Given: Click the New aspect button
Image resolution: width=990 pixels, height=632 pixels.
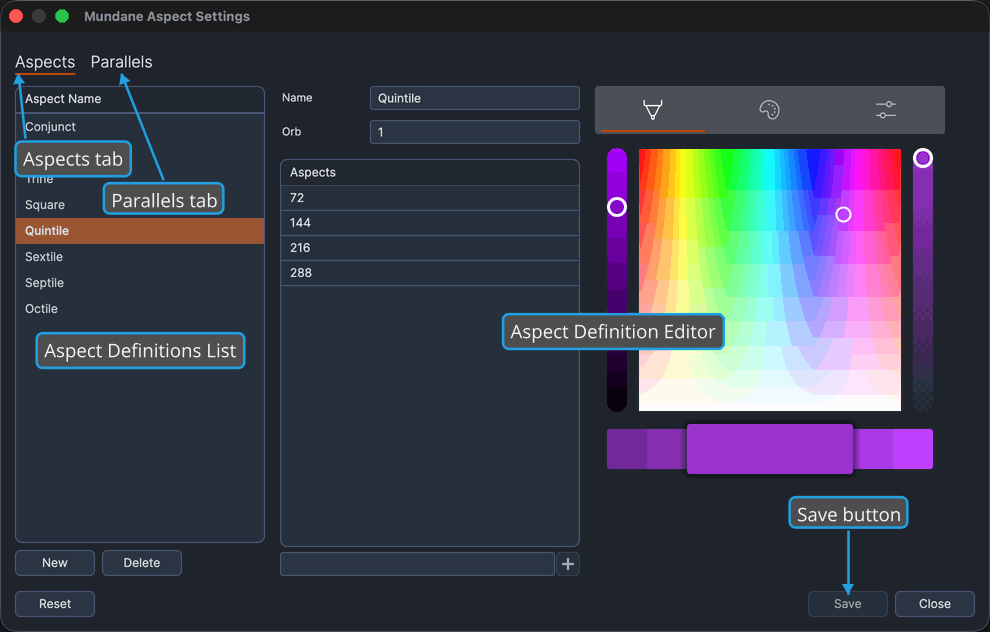Looking at the screenshot, I should pos(55,563).
